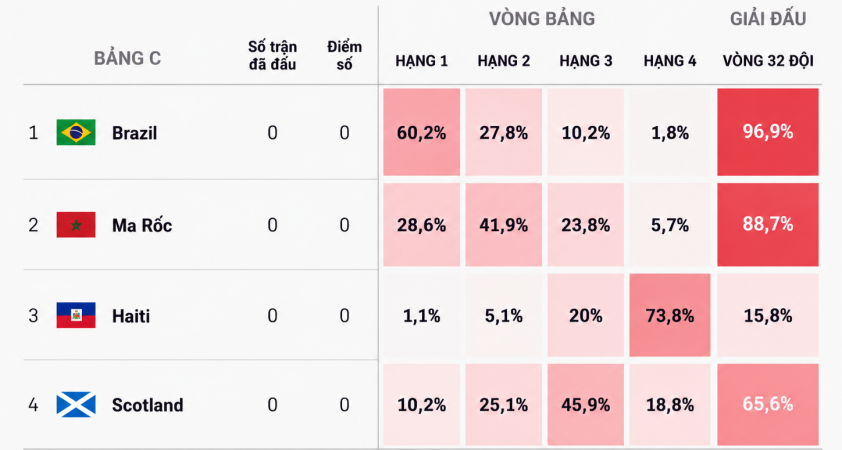Click the BẢNG C group label
The height and width of the screenshot is (450, 842).
tap(127, 58)
